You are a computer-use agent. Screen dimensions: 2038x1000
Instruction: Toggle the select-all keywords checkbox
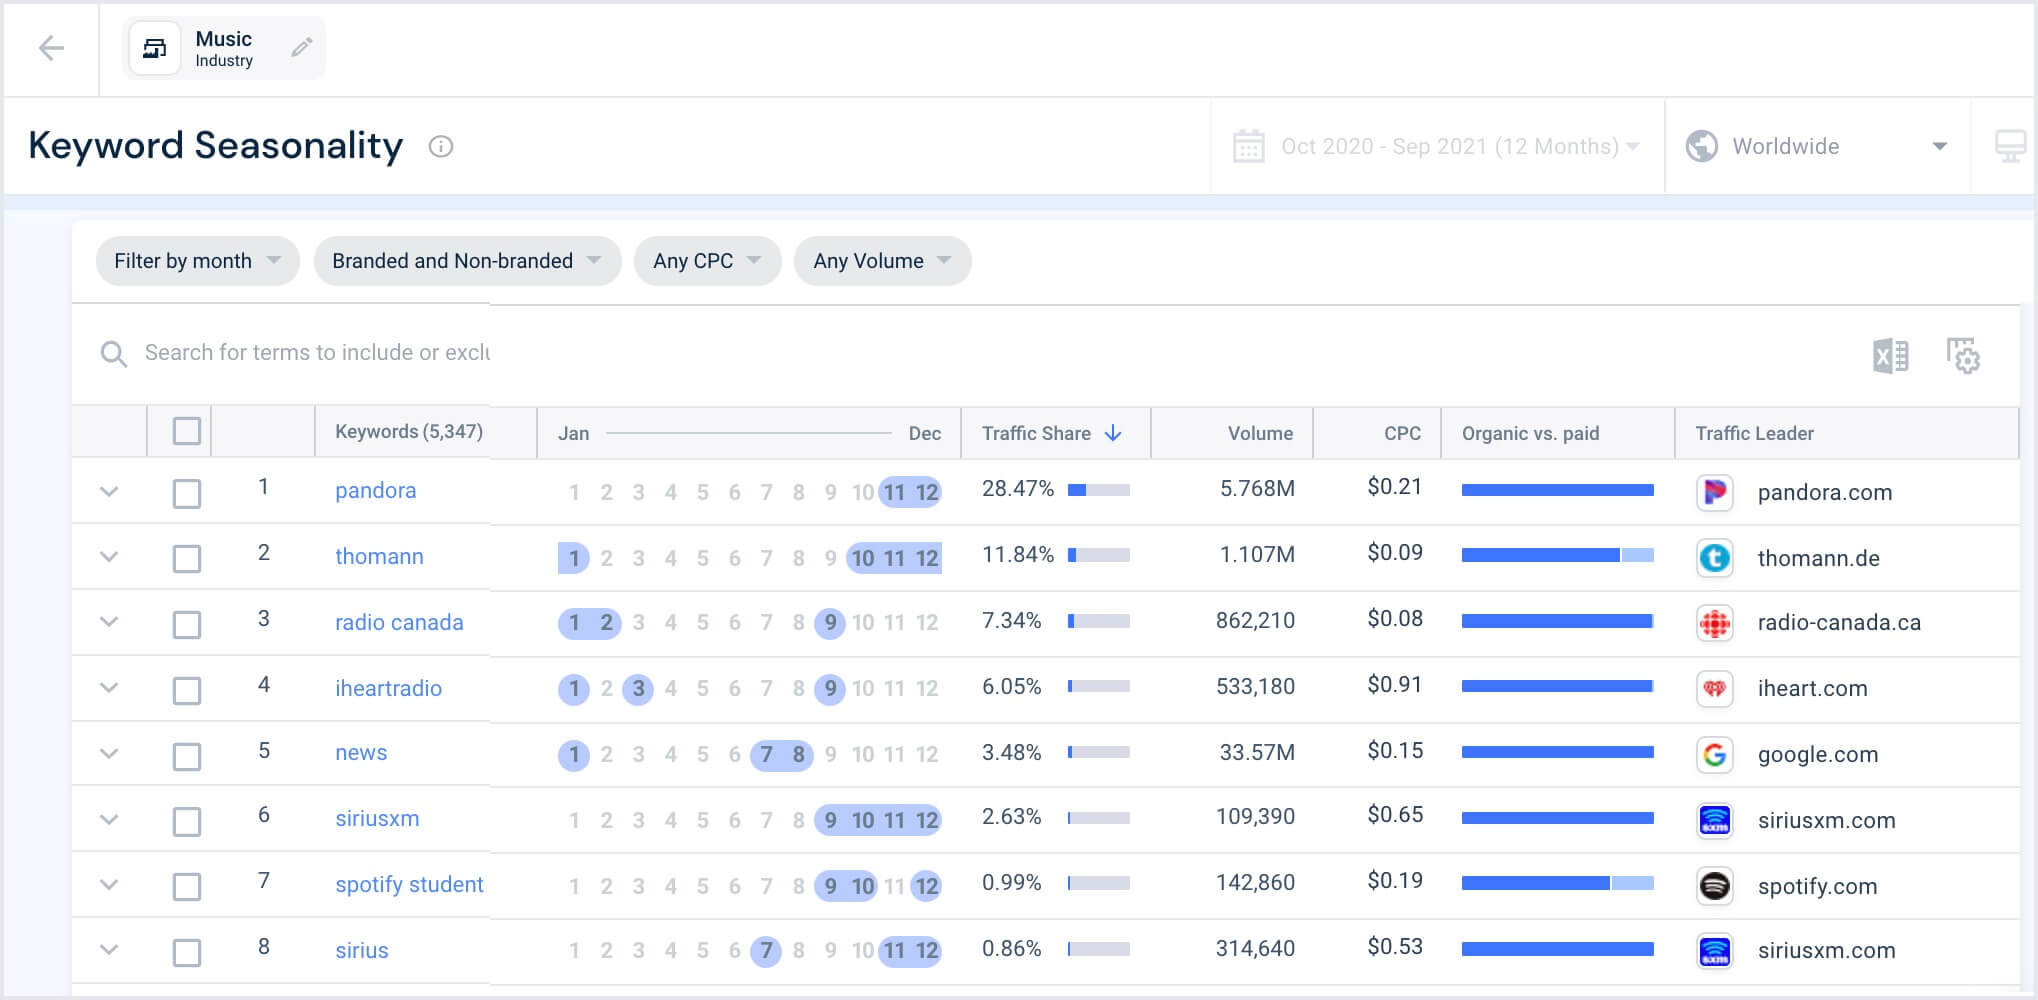pos(187,431)
